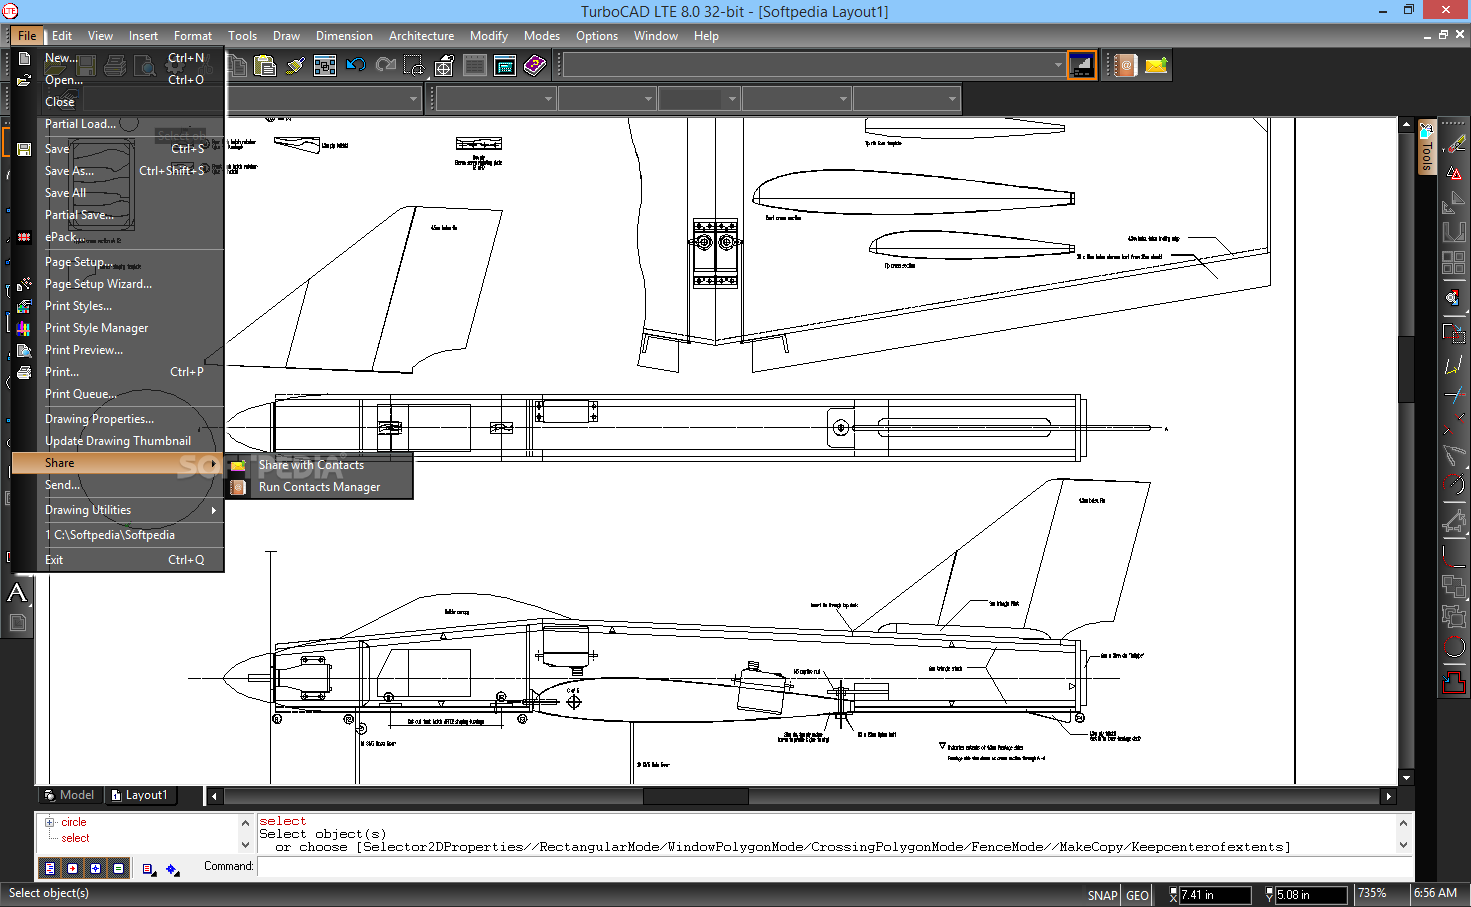Toggle second command-bar button with red arrow
This screenshot has height=907, width=1471.
(73, 868)
